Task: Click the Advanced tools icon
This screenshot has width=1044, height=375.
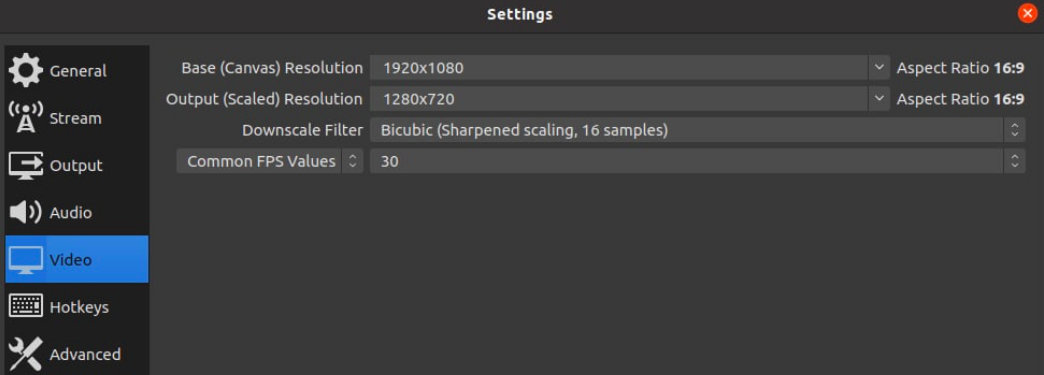Action: coord(26,354)
